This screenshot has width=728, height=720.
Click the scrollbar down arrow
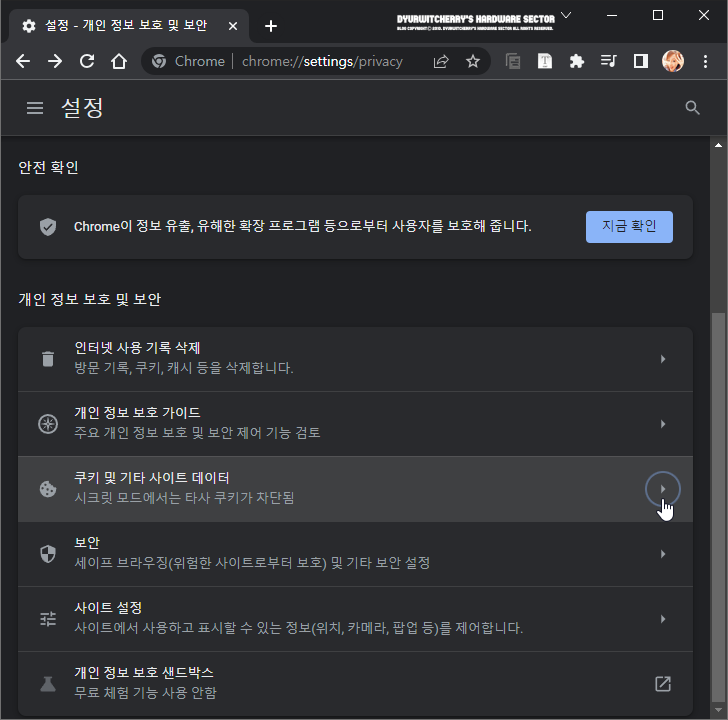(718, 711)
